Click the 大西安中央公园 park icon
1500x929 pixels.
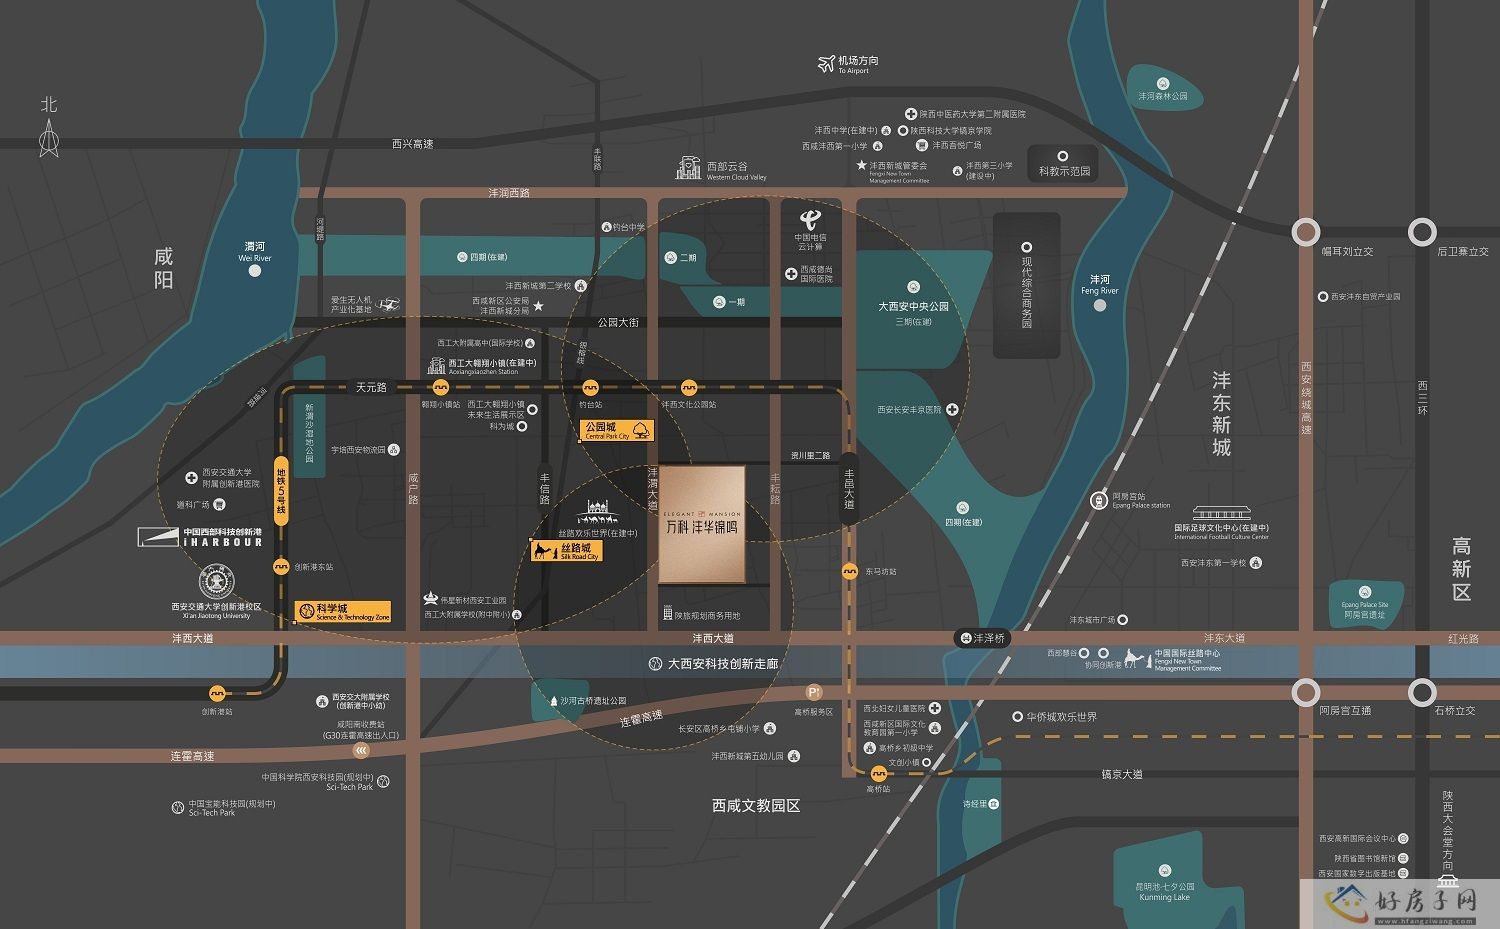pyautogui.click(x=913, y=287)
